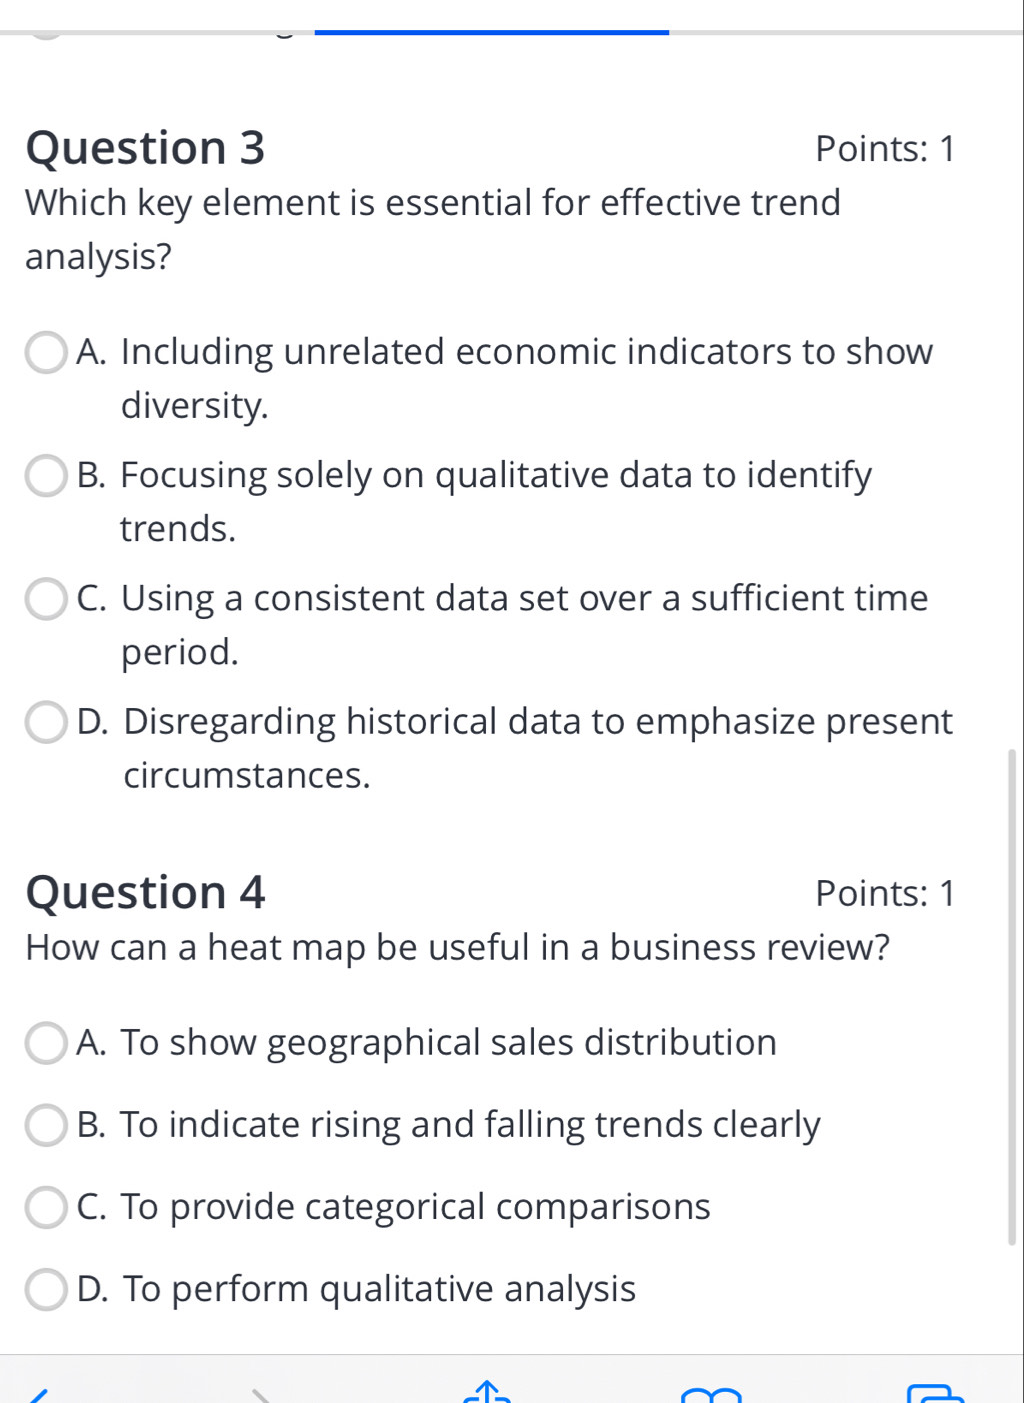The height and width of the screenshot is (1403, 1024).
Task: Select option A for trend analysis question
Action: 45,353
